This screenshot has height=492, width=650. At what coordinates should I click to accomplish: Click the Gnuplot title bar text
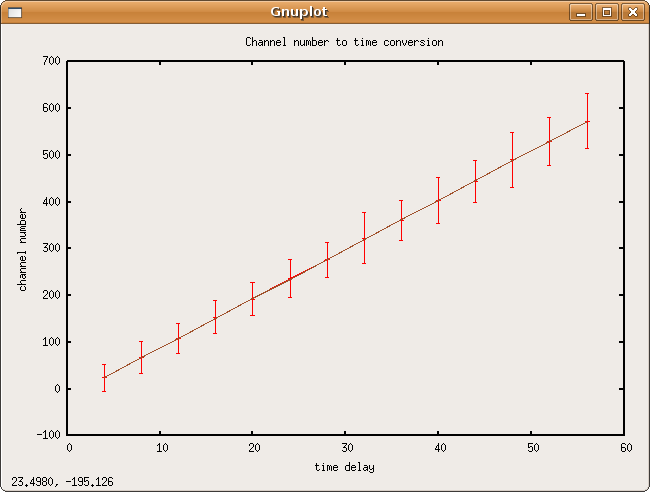point(298,12)
